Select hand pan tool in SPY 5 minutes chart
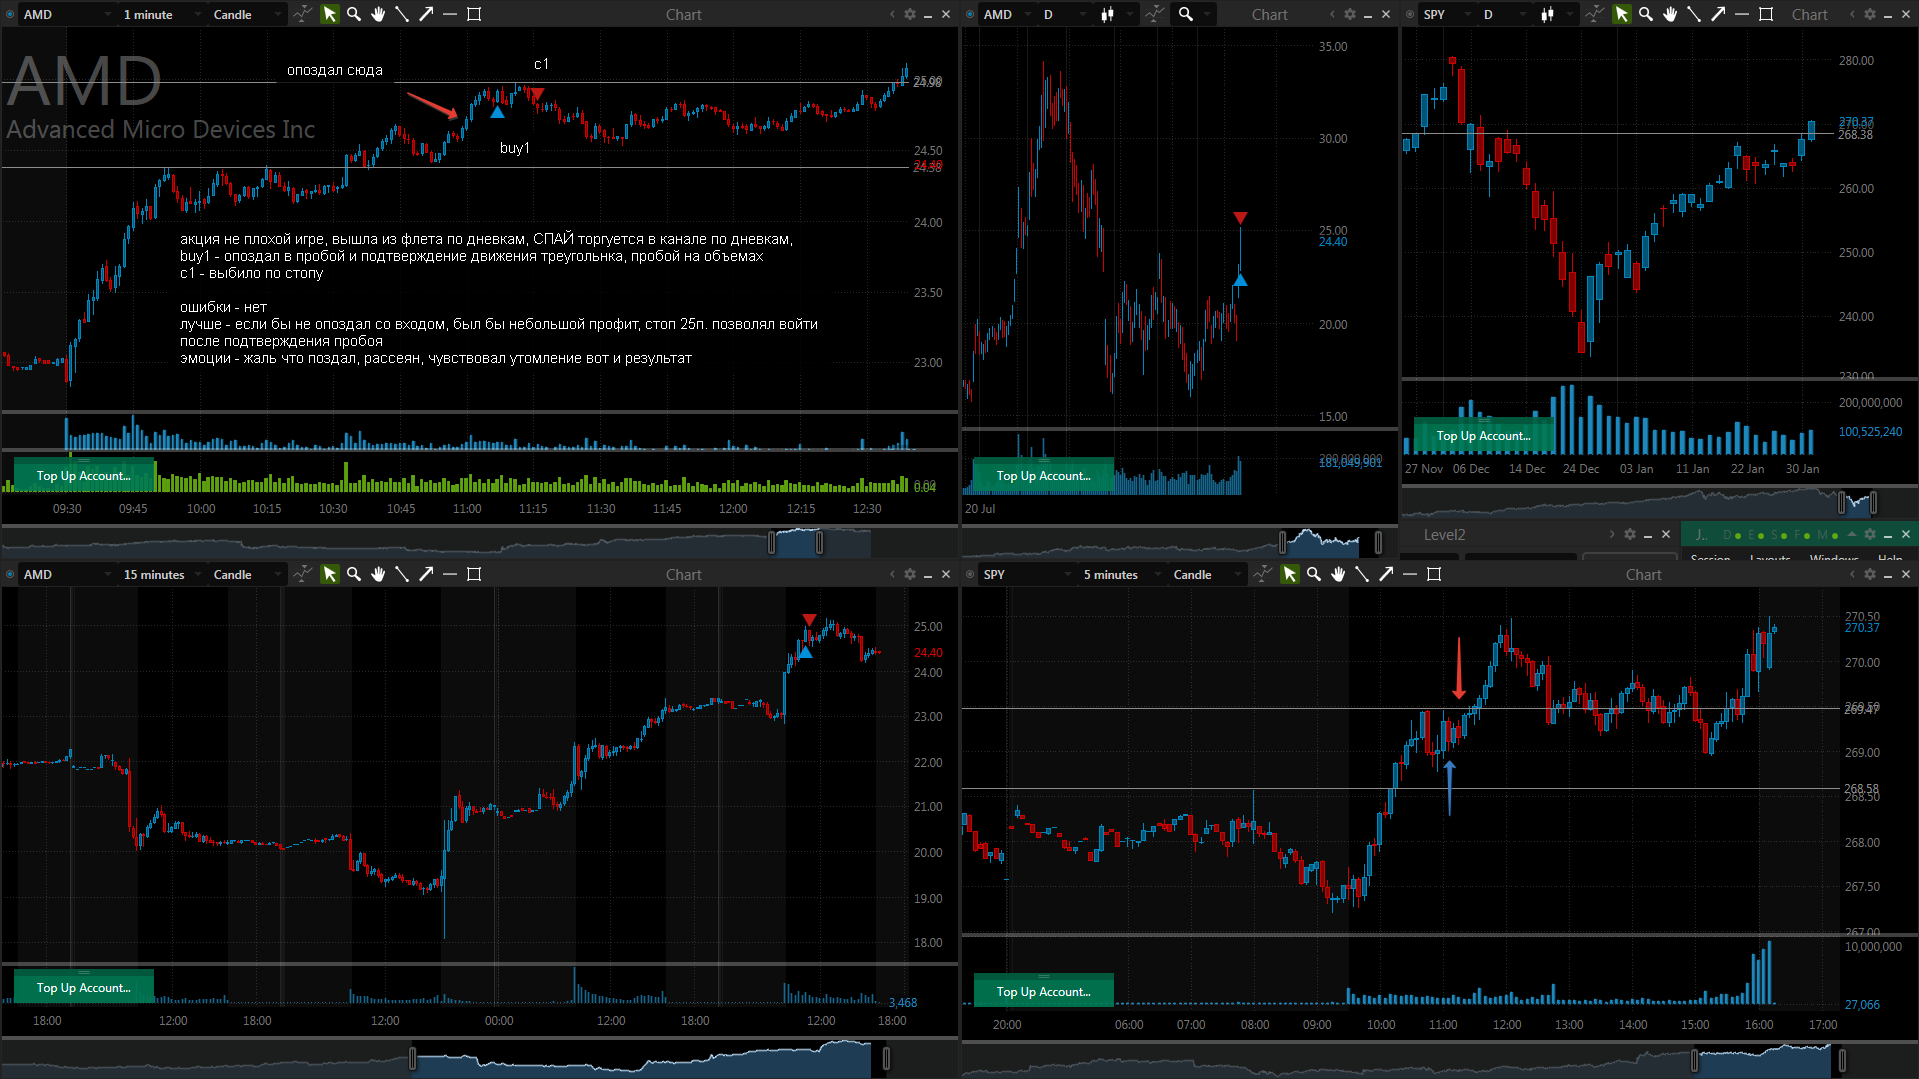1919x1079 pixels. click(x=1338, y=574)
